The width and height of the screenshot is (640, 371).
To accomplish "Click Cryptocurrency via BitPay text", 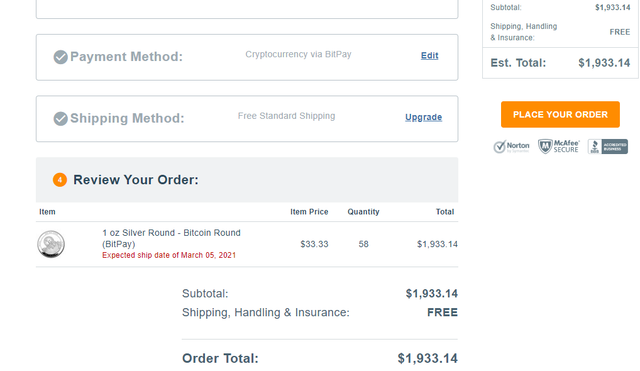I will click(298, 54).
